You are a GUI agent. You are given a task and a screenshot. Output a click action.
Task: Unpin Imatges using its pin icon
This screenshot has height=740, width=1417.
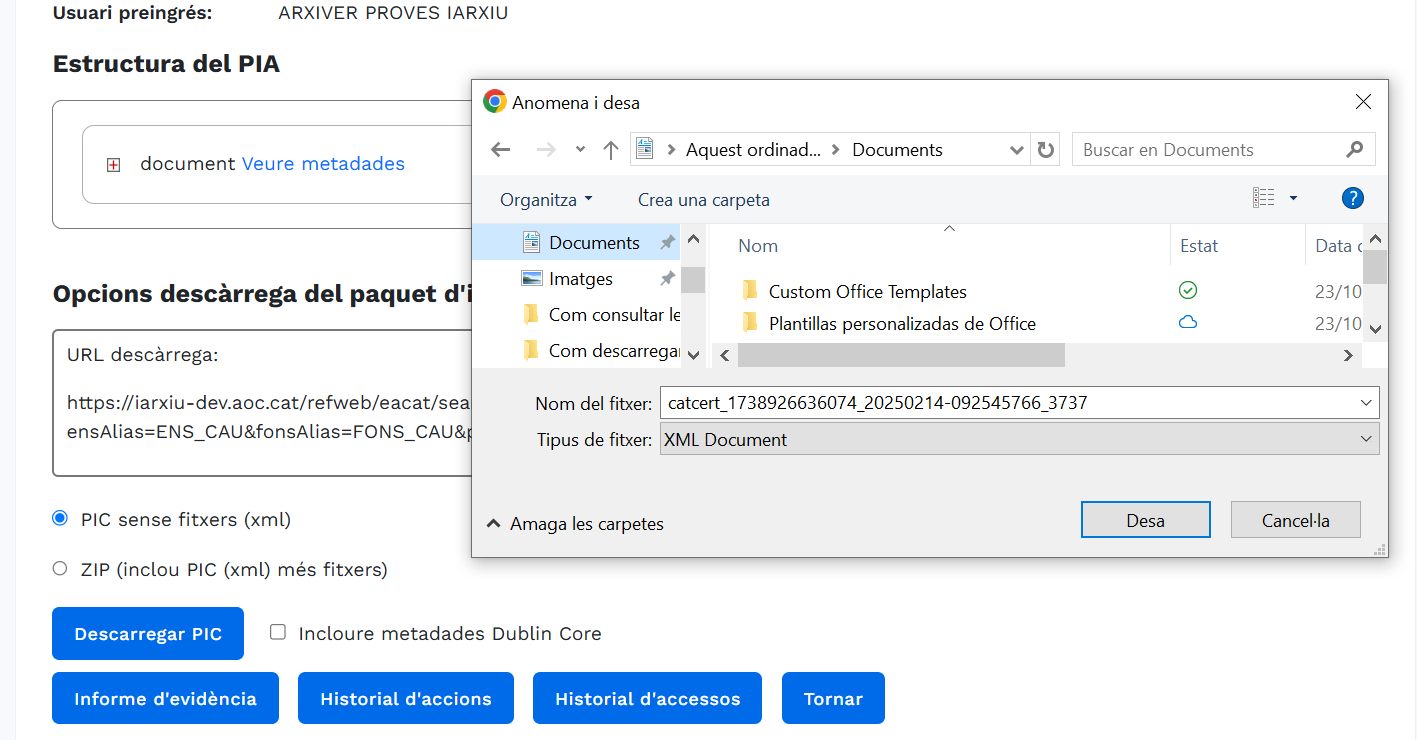tap(667, 279)
